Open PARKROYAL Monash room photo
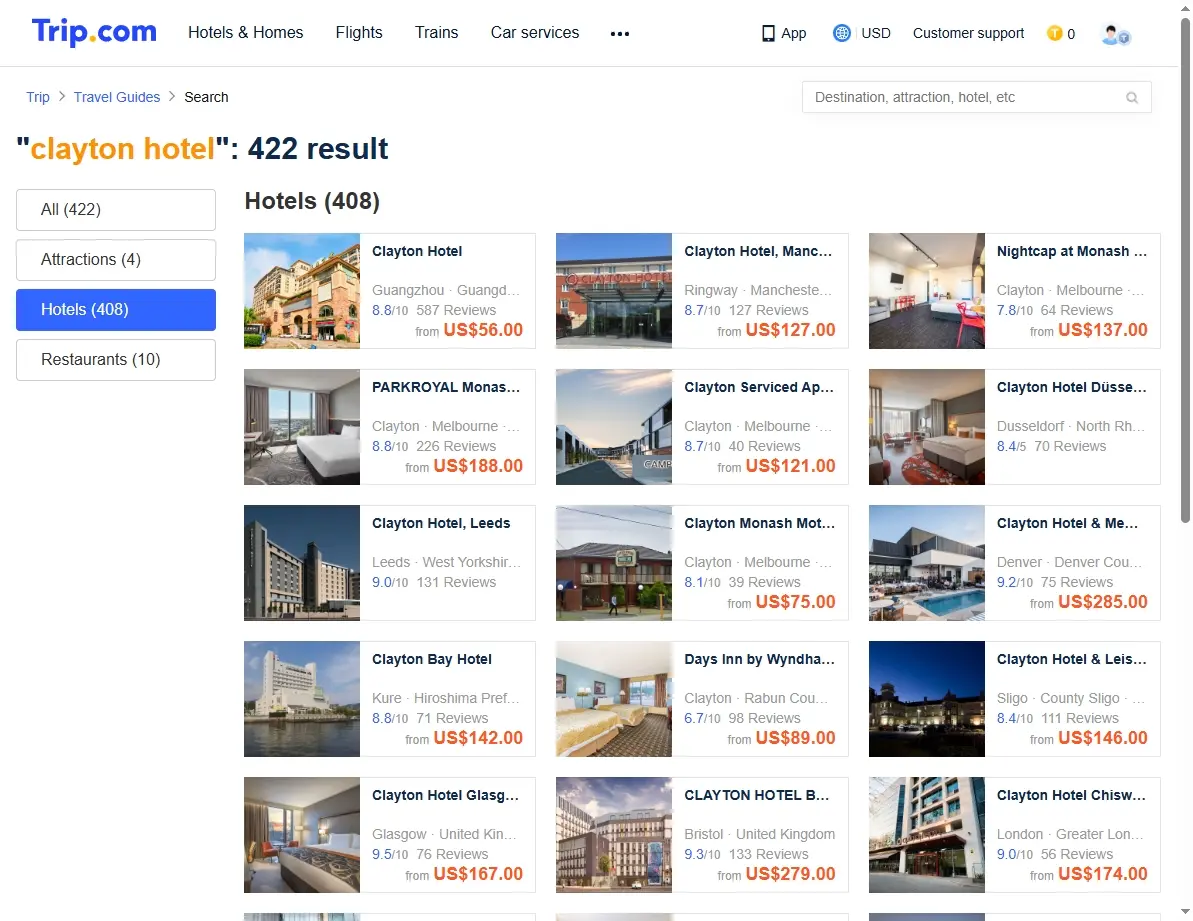The height and width of the screenshot is (921, 1193). click(x=302, y=427)
